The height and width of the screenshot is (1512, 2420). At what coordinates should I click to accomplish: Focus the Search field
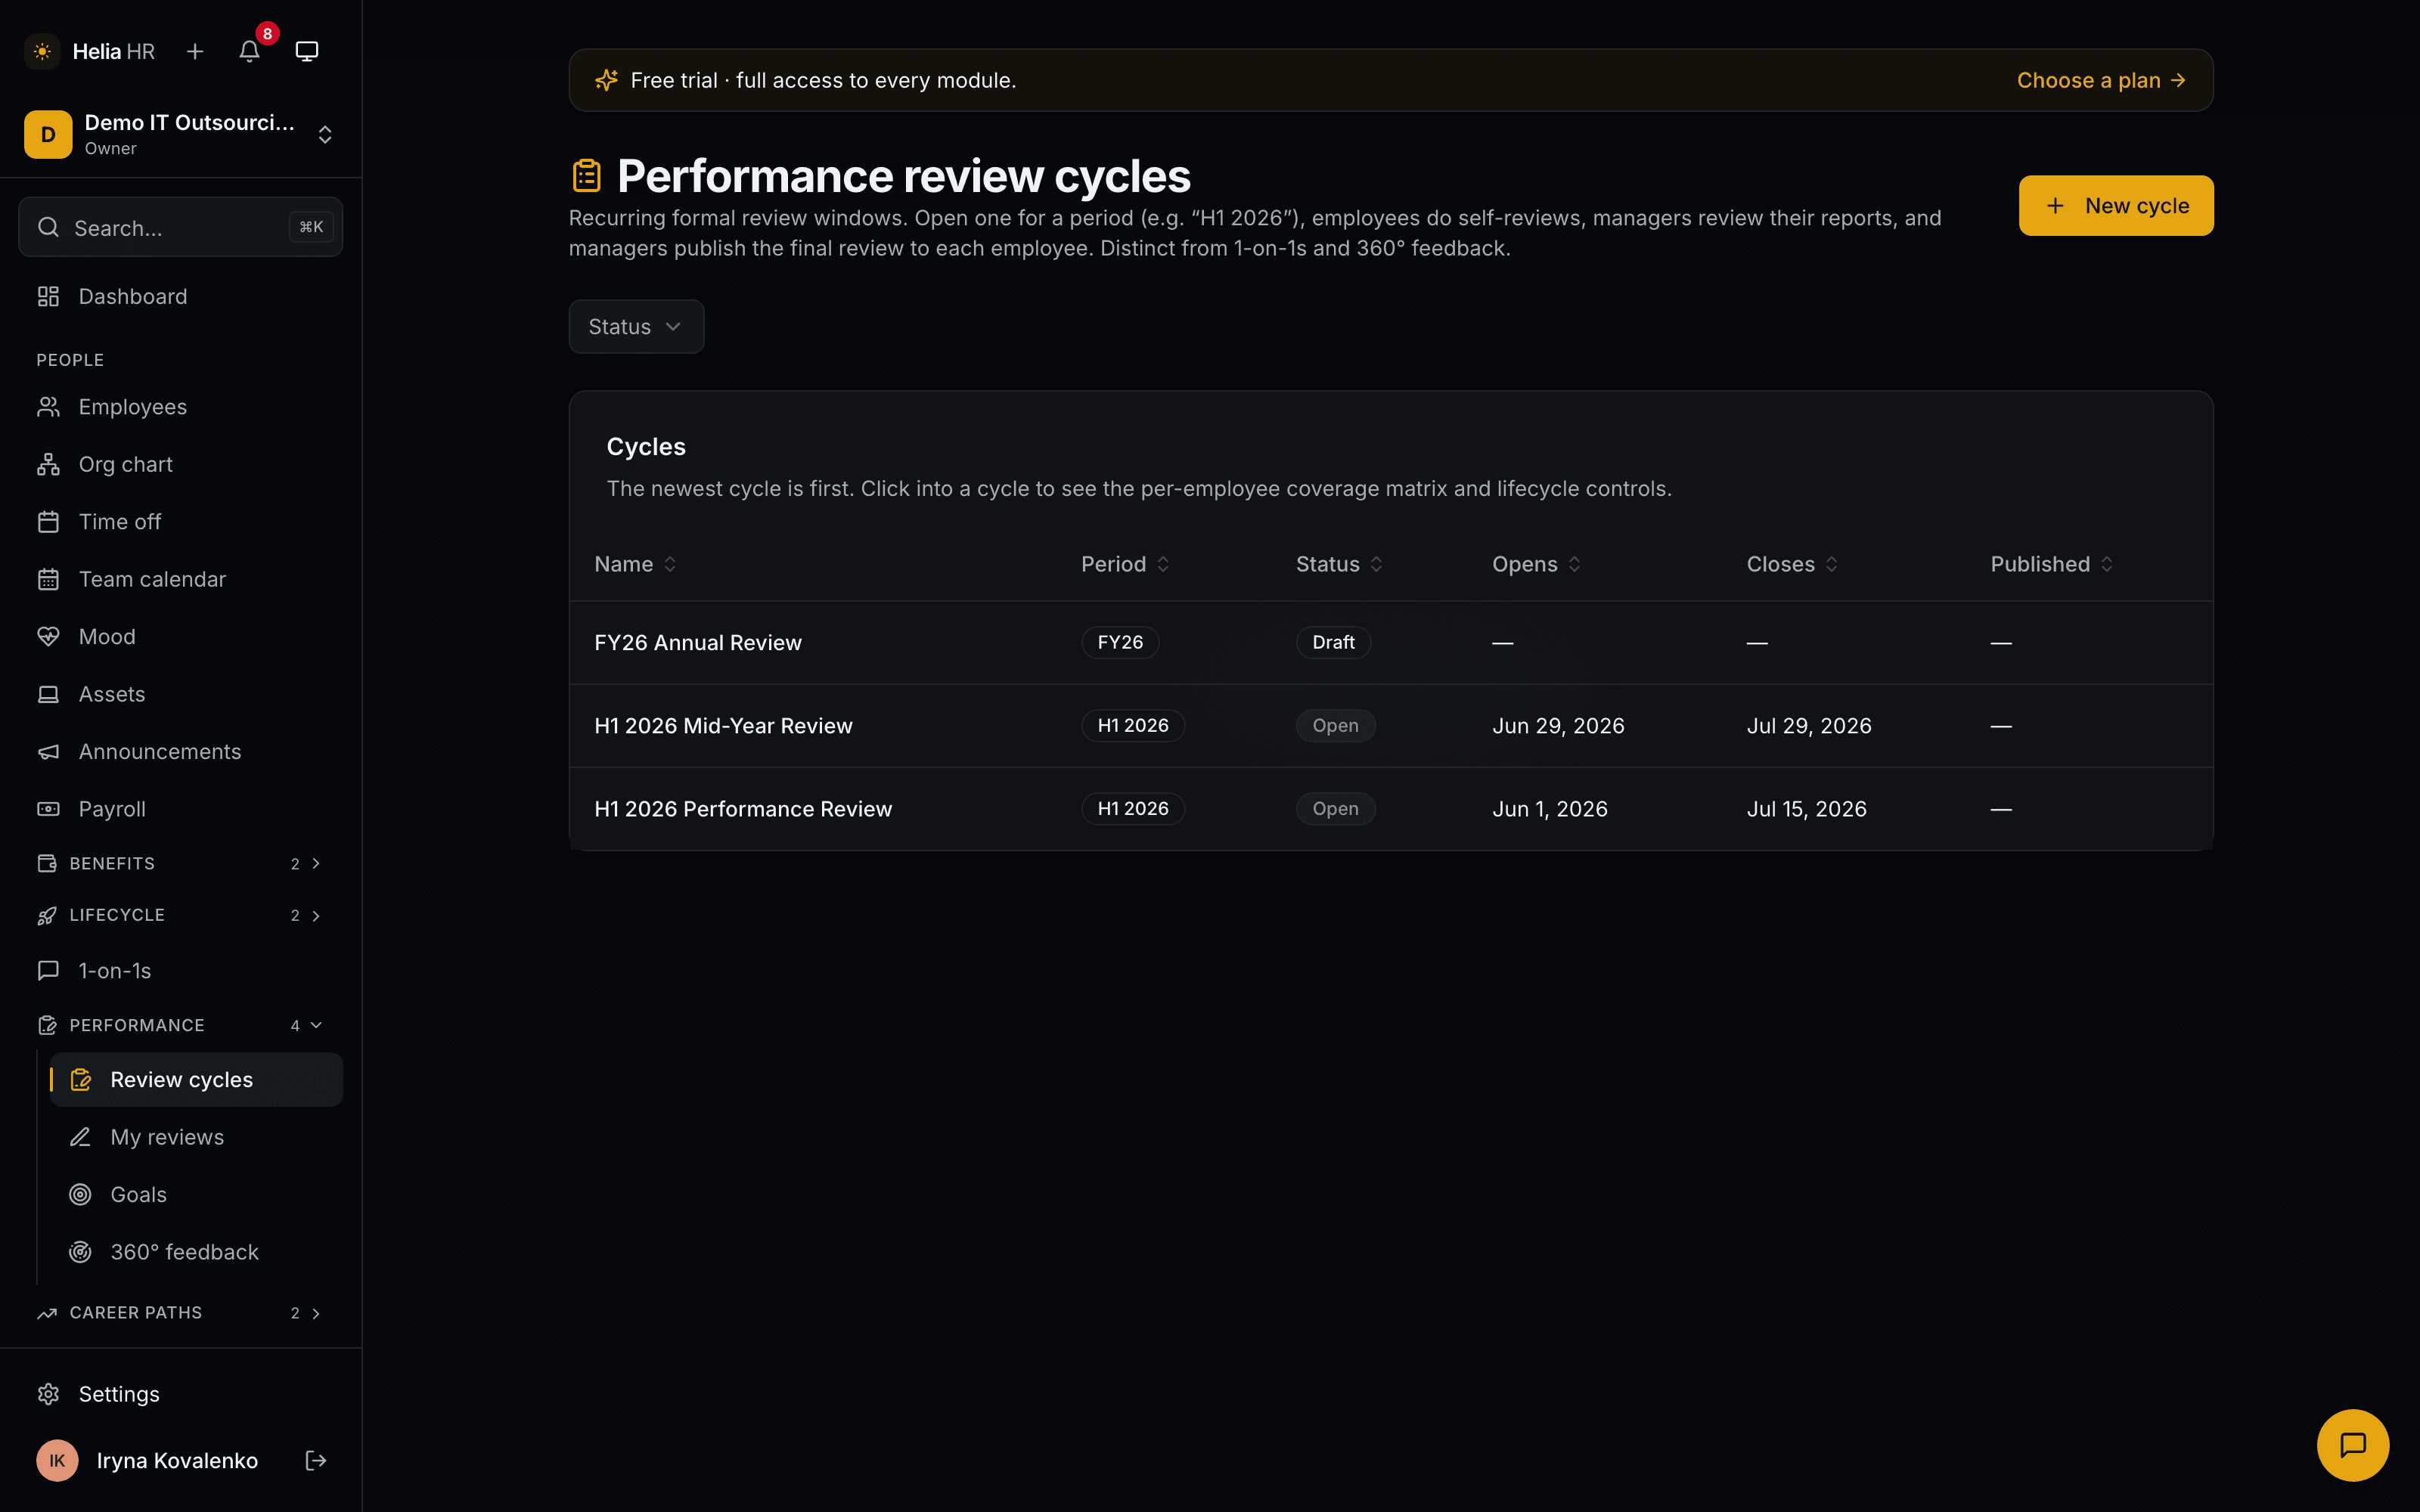pos(181,227)
